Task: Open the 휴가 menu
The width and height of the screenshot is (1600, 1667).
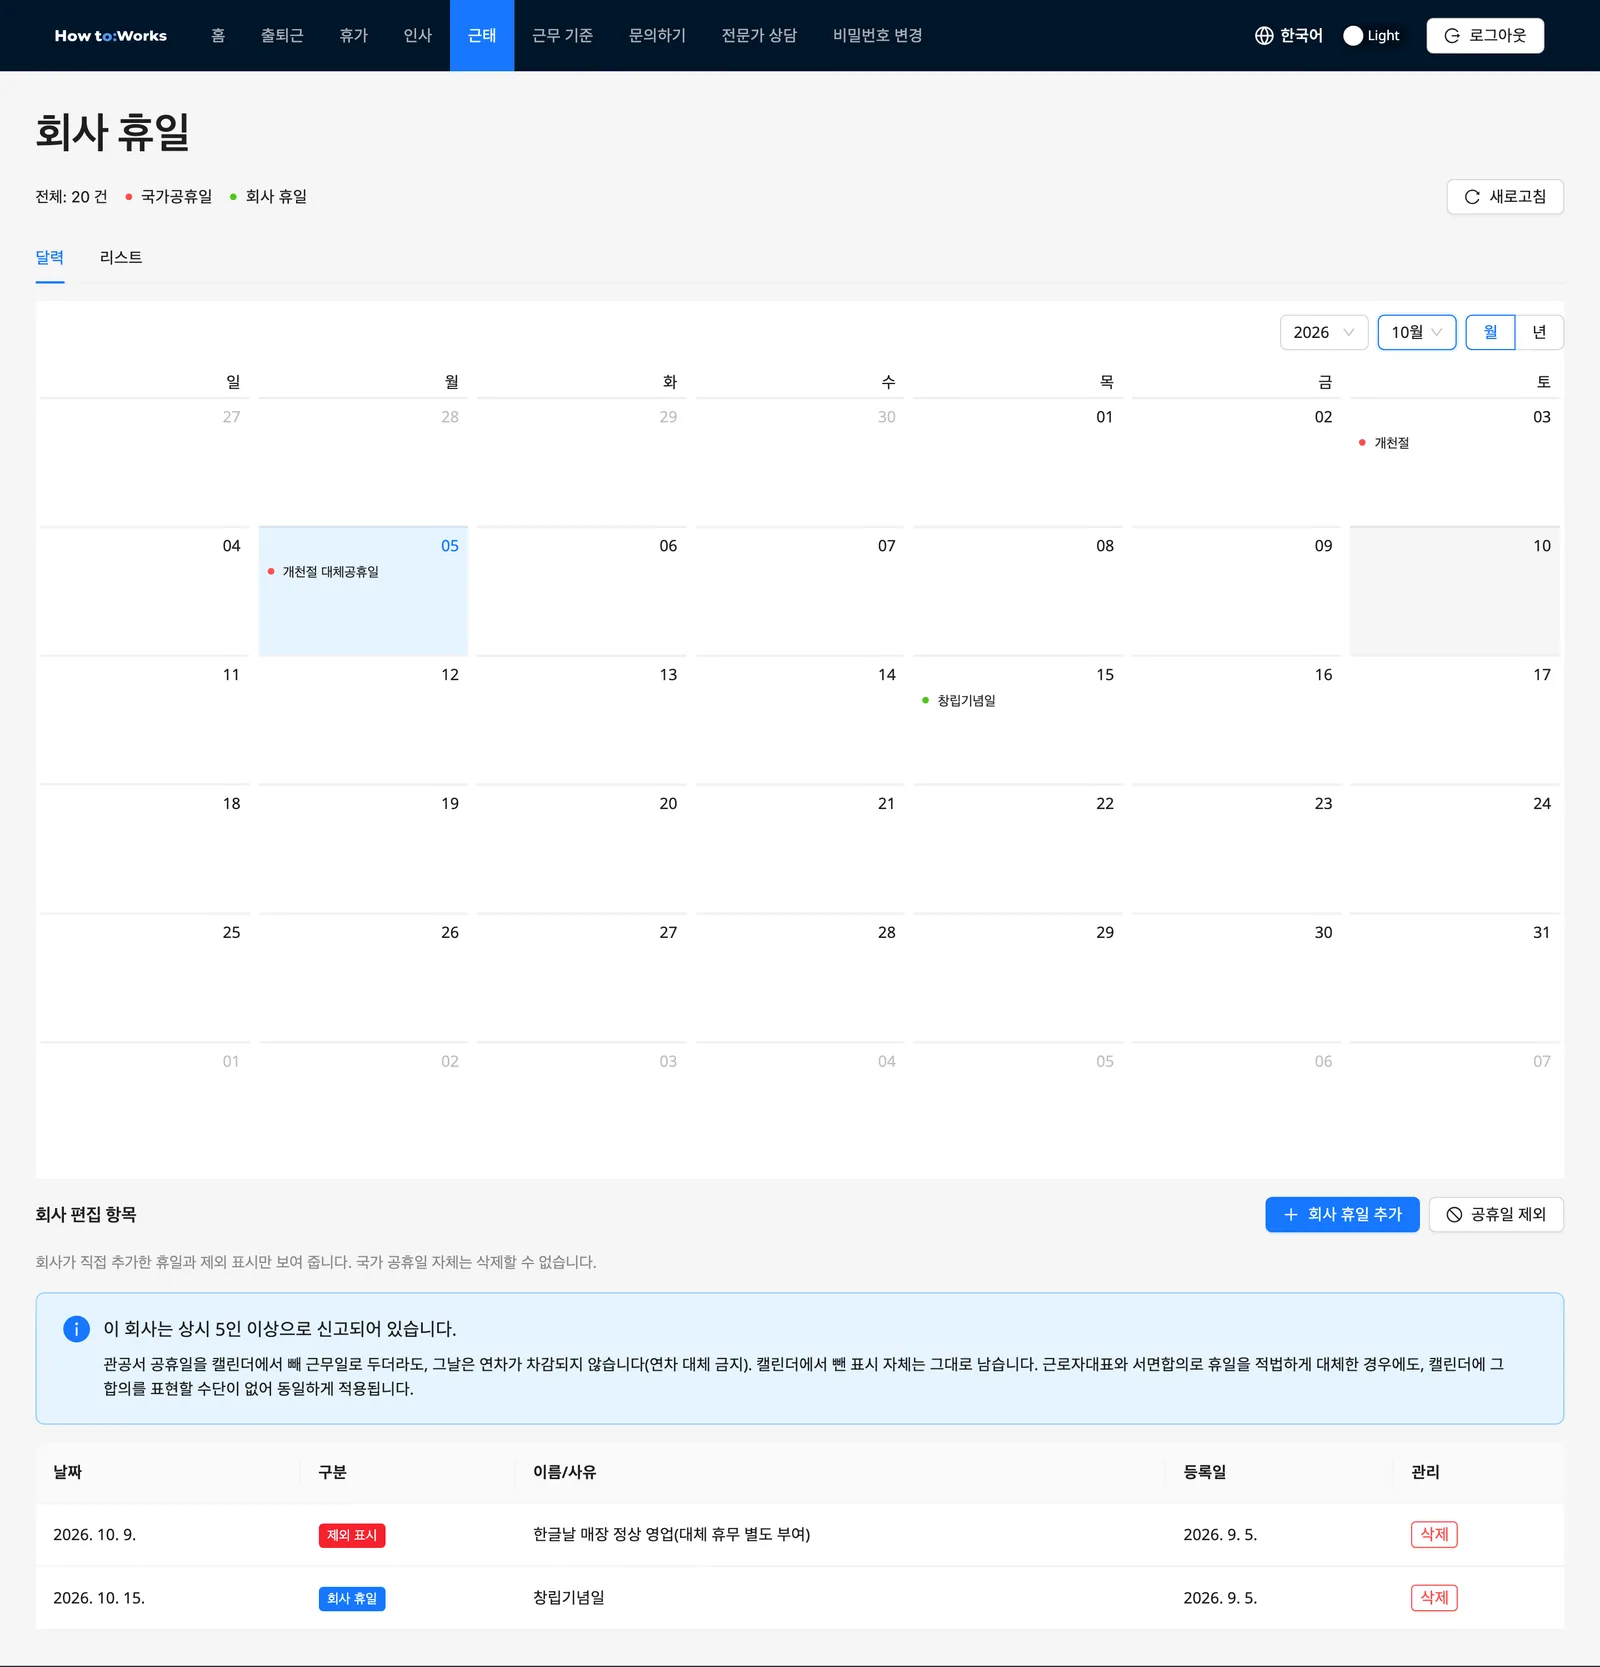Action: 353,36
